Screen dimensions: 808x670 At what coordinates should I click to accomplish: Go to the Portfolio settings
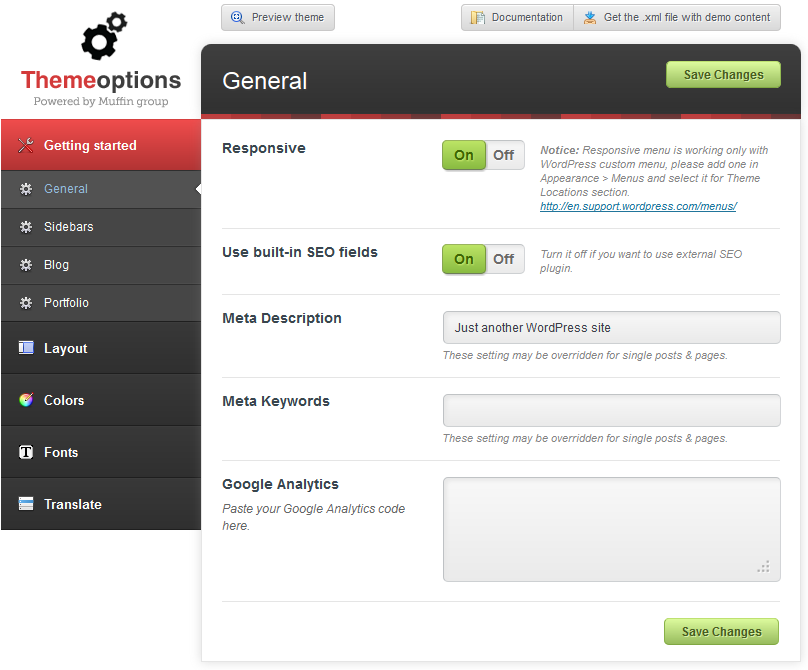101,303
